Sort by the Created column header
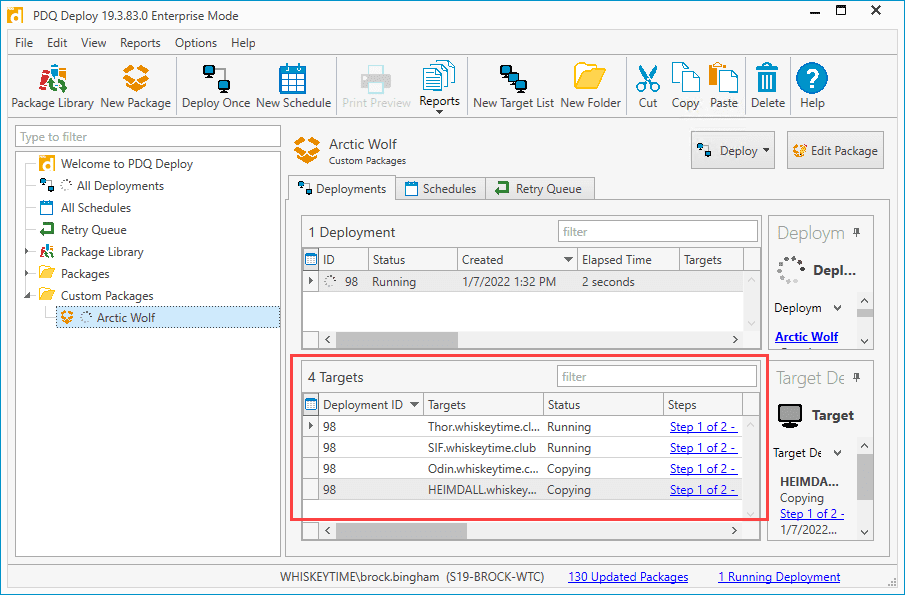The height and width of the screenshot is (595, 905). pos(518,260)
